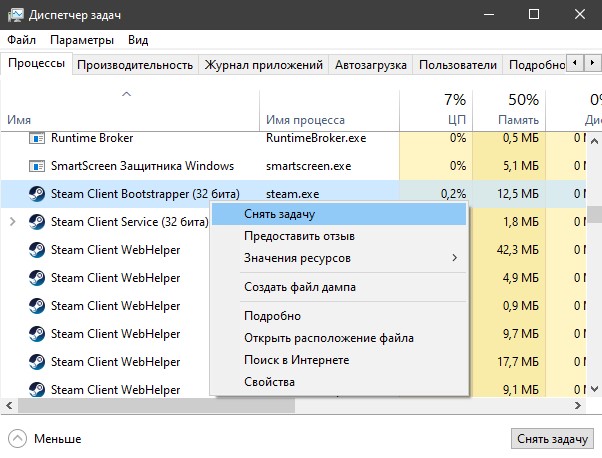Click vertical scrollbar down arrow

pyautogui.click(x=594, y=389)
